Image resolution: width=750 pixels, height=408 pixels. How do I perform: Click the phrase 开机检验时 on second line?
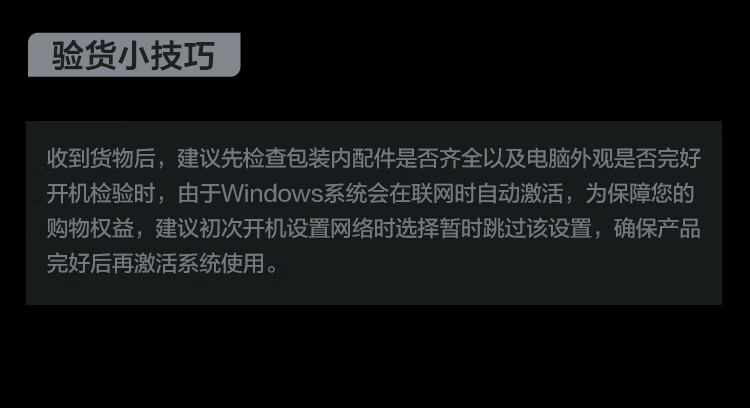click(x=101, y=193)
